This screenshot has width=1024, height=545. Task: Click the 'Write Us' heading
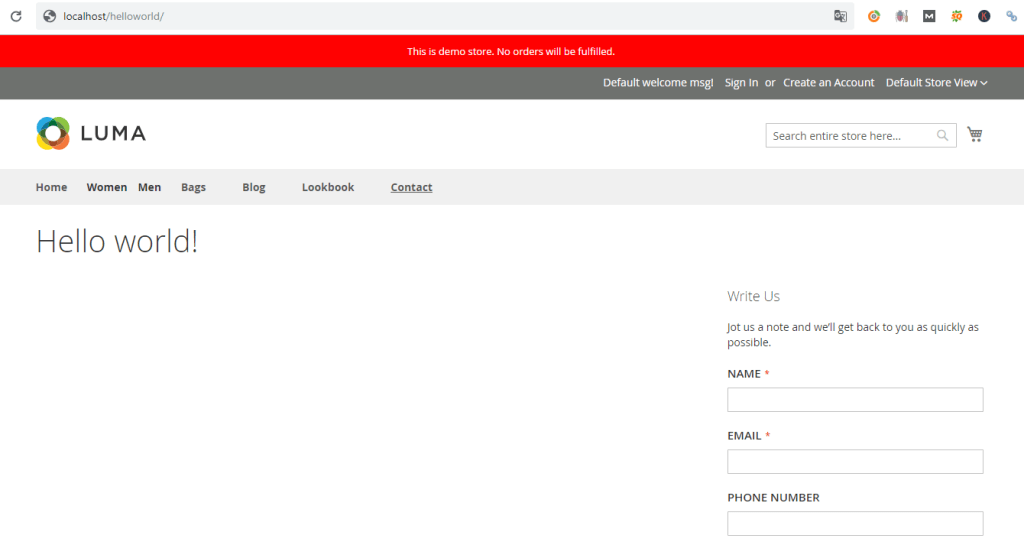click(754, 296)
